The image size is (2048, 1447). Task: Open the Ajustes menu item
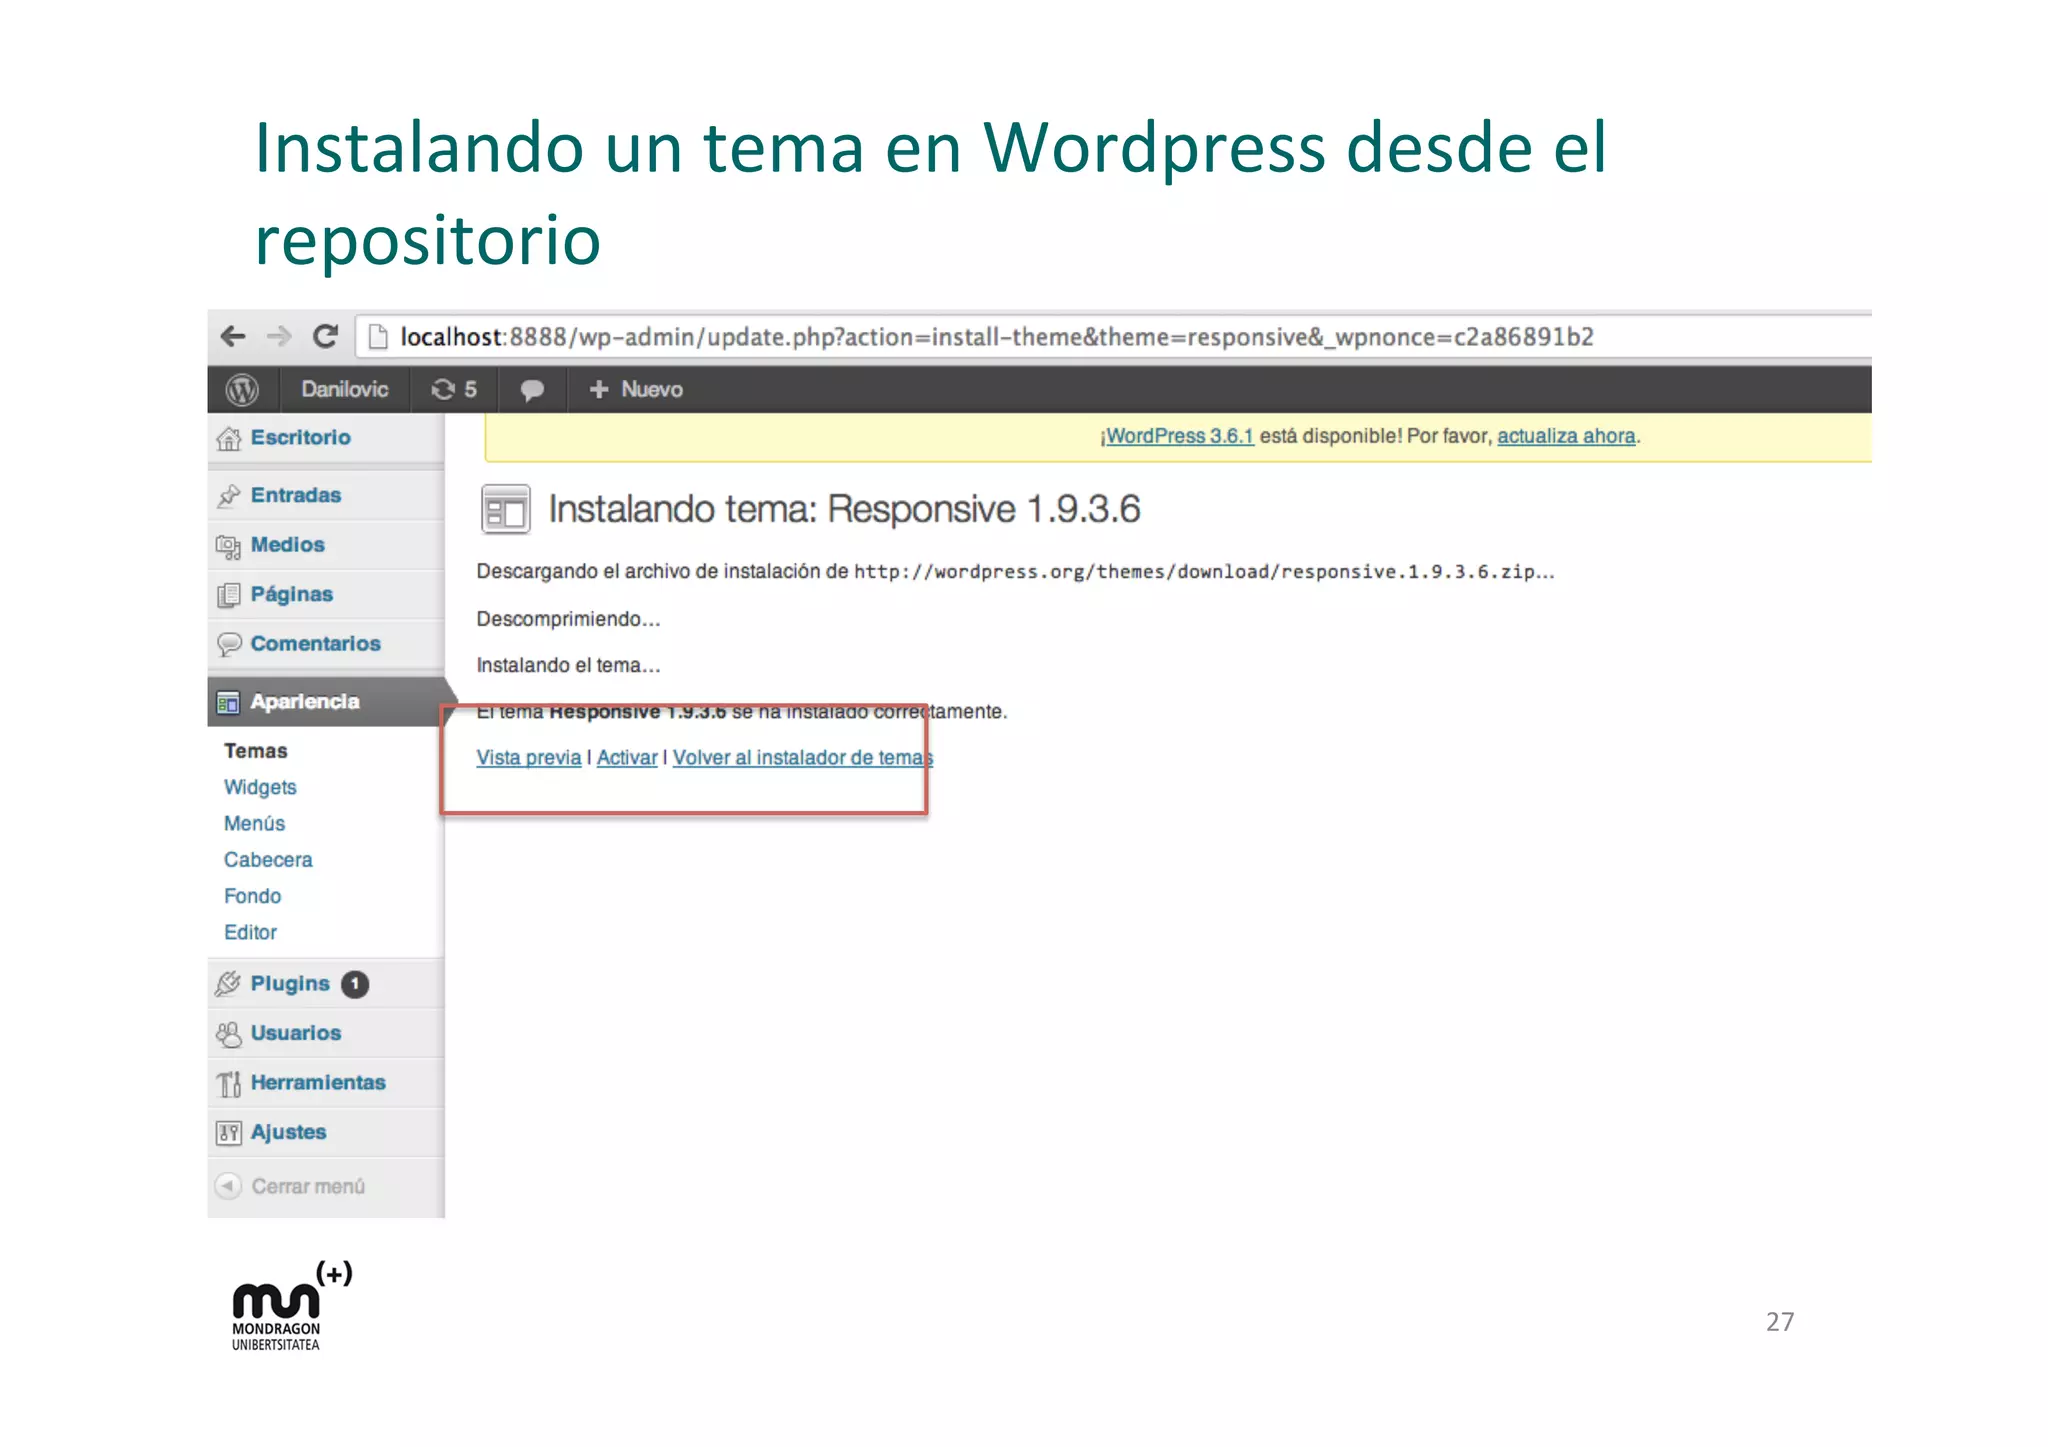[x=289, y=1132]
